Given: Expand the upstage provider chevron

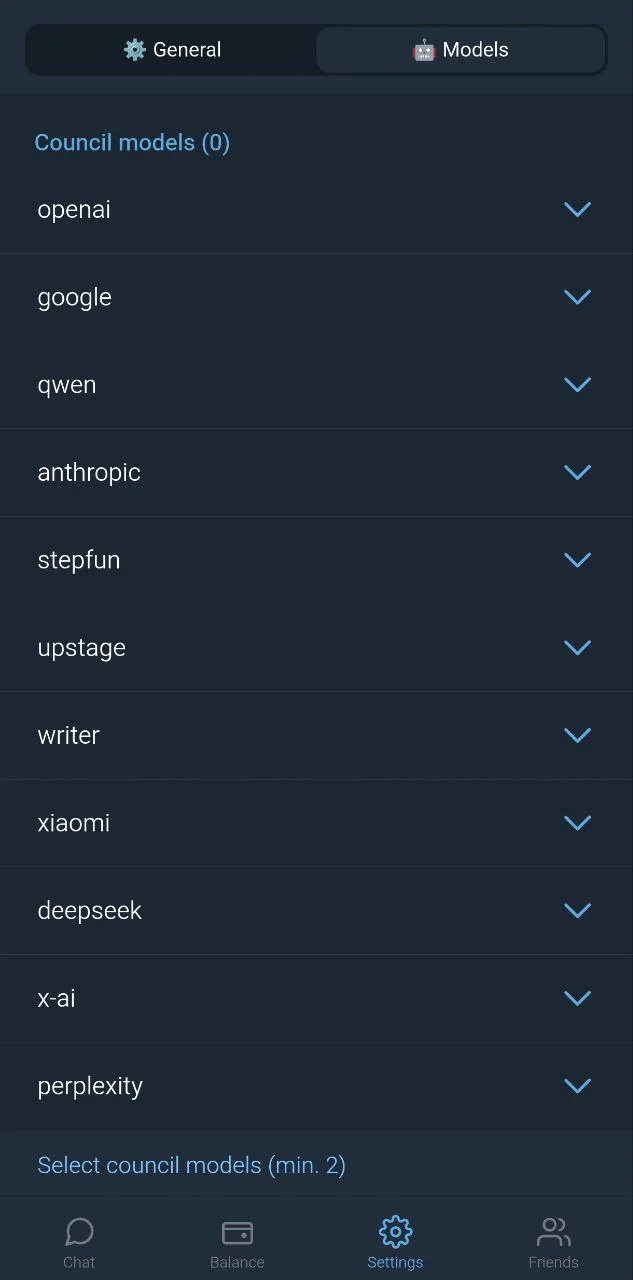Looking at the screenshot, I should coord(577,647).
